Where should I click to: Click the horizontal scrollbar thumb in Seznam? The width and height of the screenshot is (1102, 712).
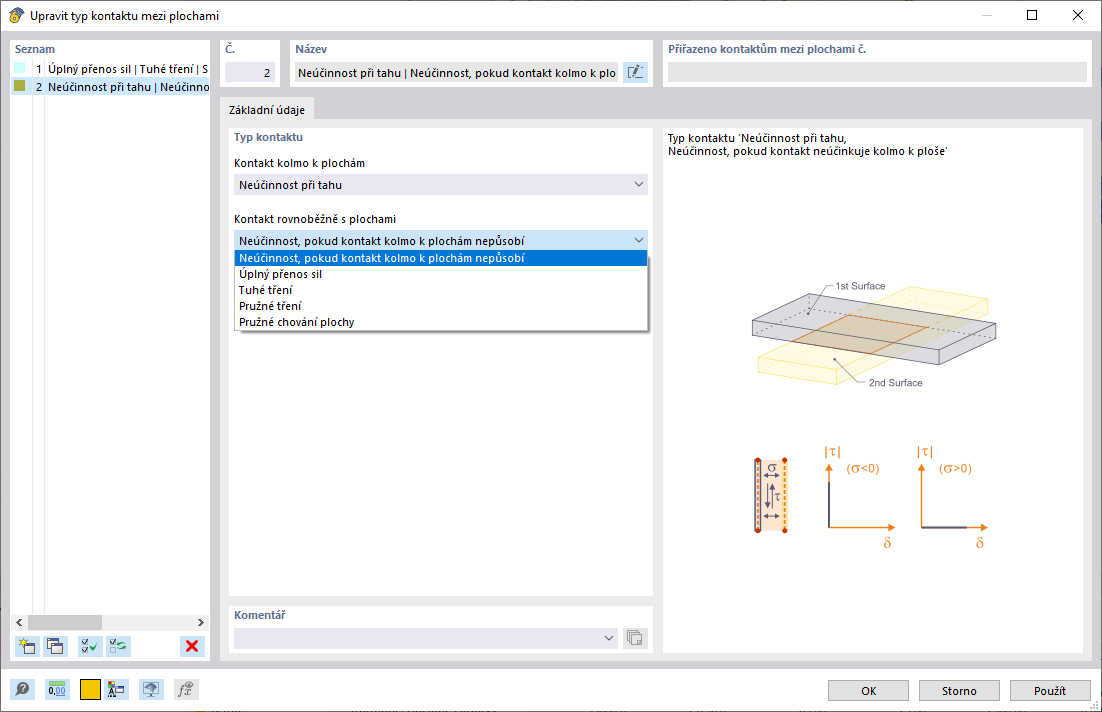(x=65, y=622)
